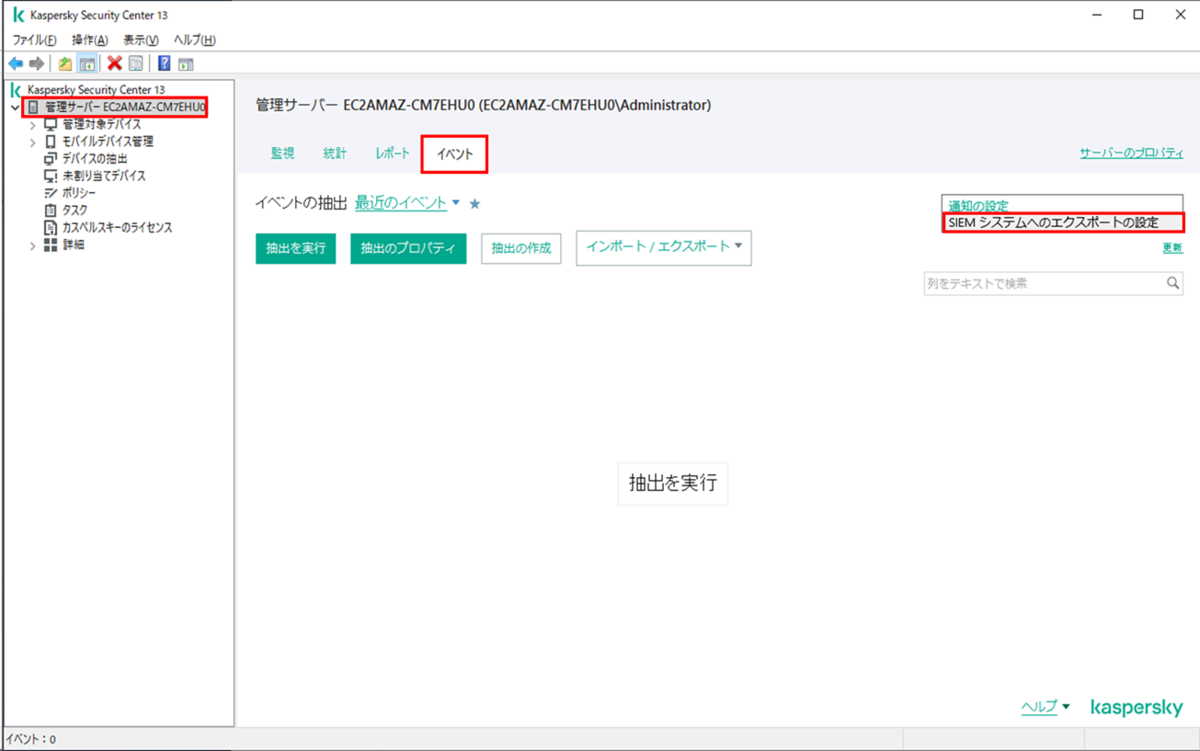Click the policy icon beside ポリシー
This screenshot has height=751, width=1200.
(x=51, y=192)
